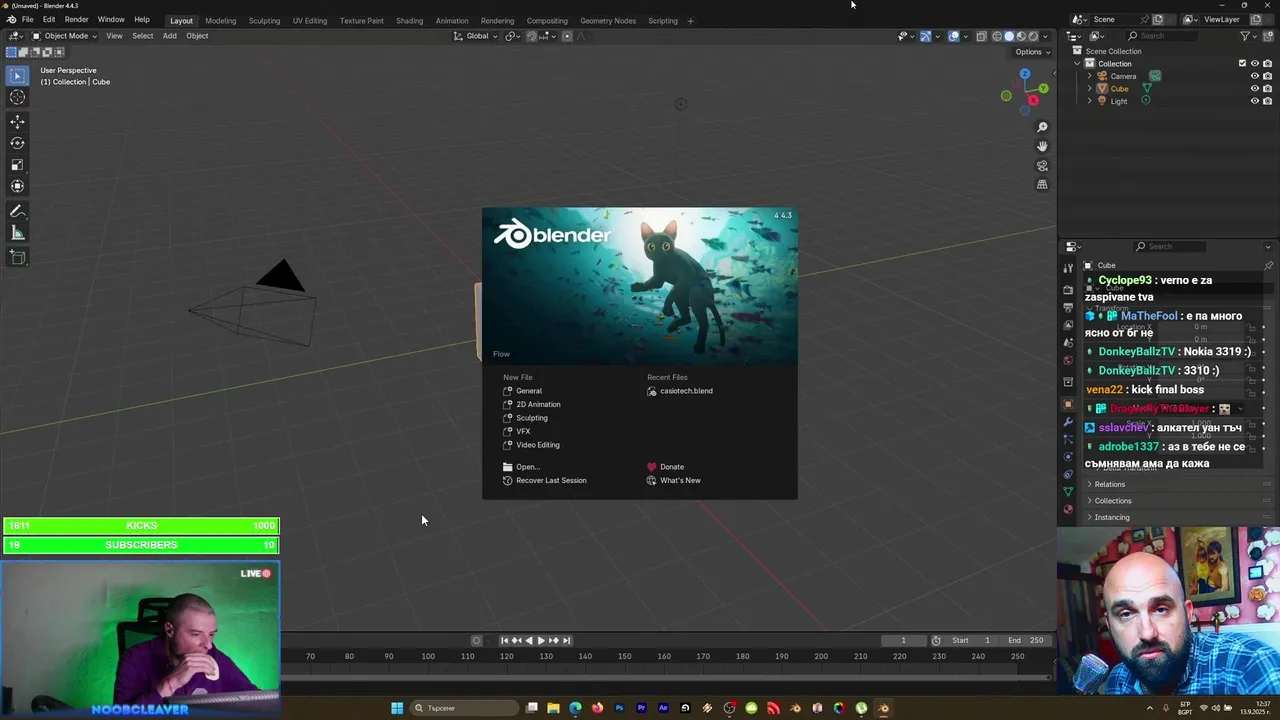
Task: Open the Render menu
Action: [77, 20]
